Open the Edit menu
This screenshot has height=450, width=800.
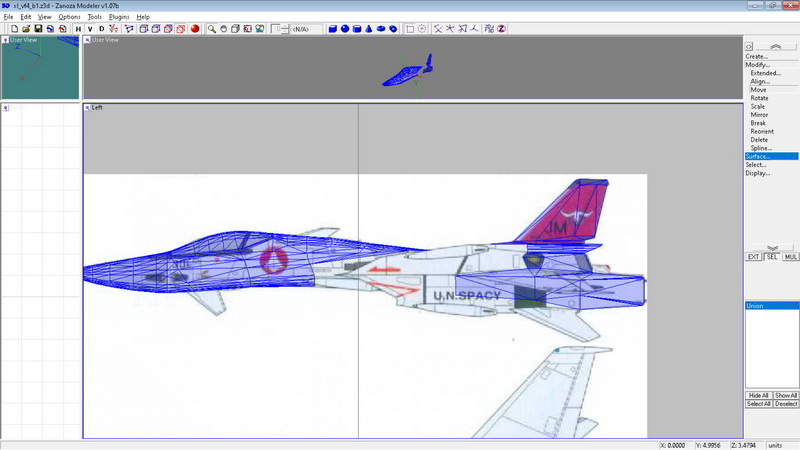point(26,17)
